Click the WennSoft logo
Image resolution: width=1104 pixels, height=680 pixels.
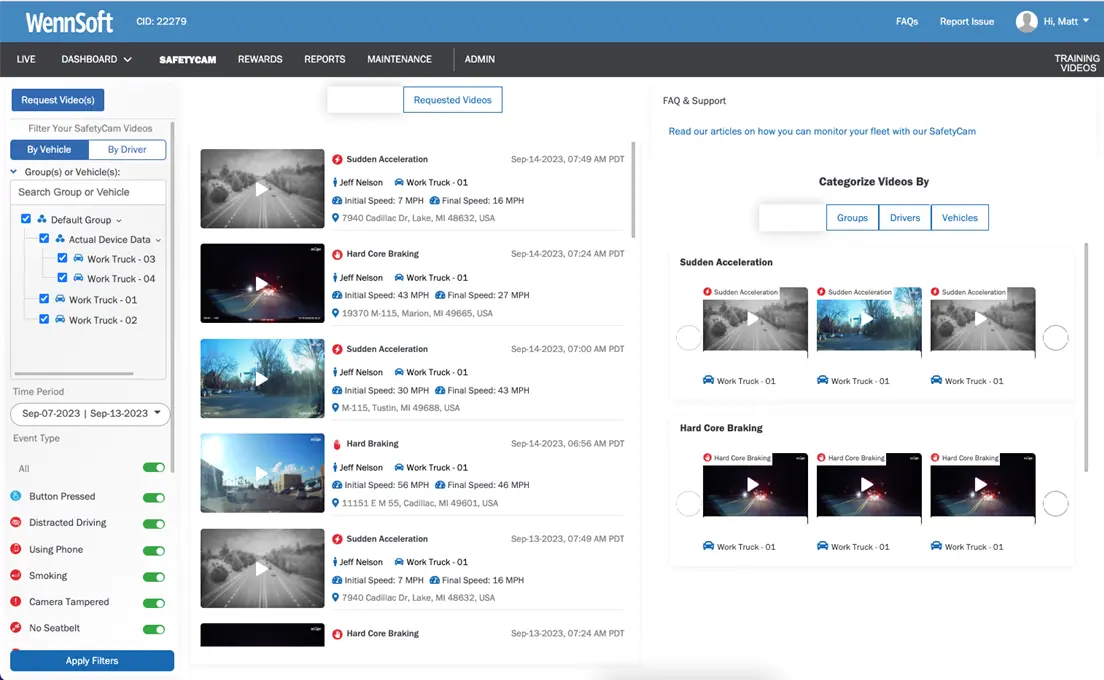(x=68, y=21)
